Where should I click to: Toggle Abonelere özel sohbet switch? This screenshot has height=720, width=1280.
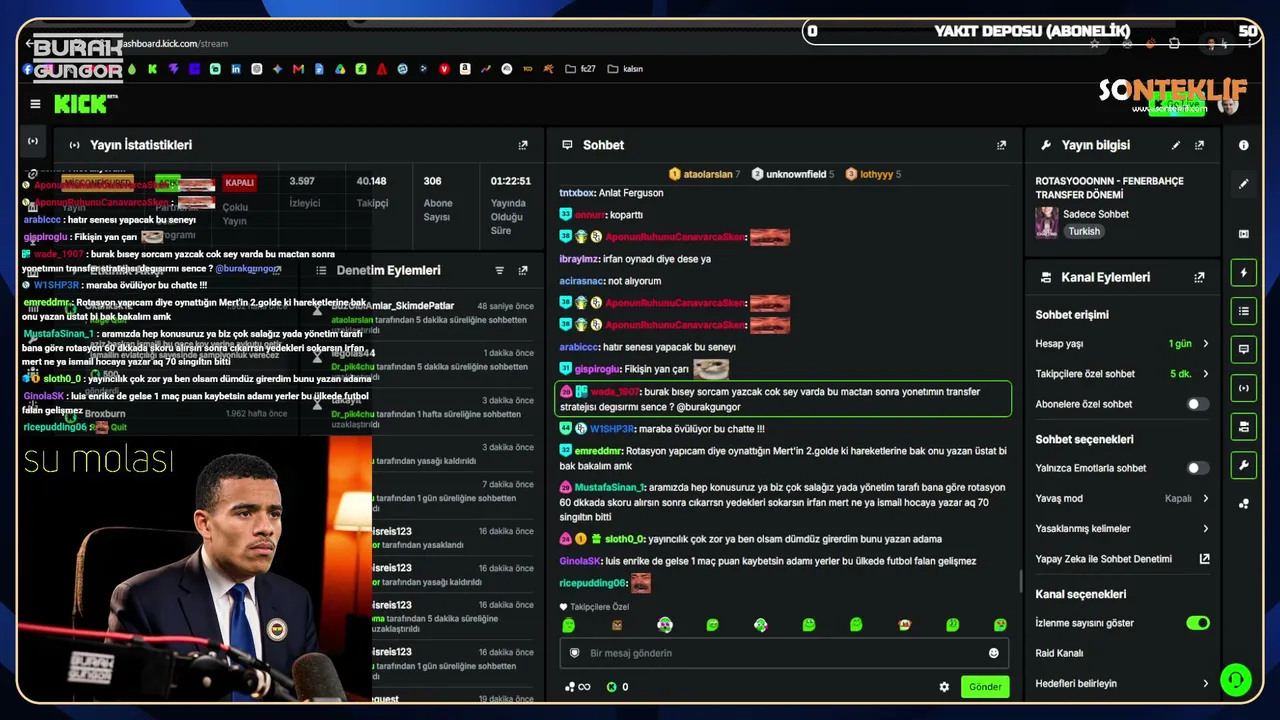coord(1197,404)
